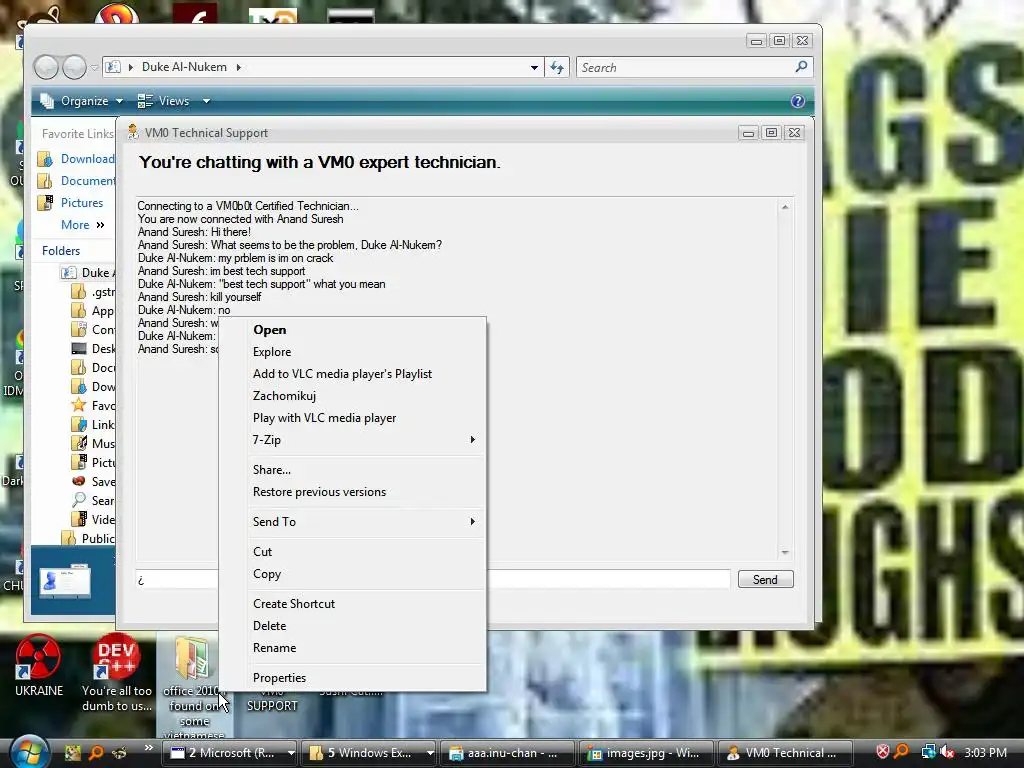This screenshot has height=768, width=1024.
Task: Select the Public folder in tree
Action: tap(88, 538)
